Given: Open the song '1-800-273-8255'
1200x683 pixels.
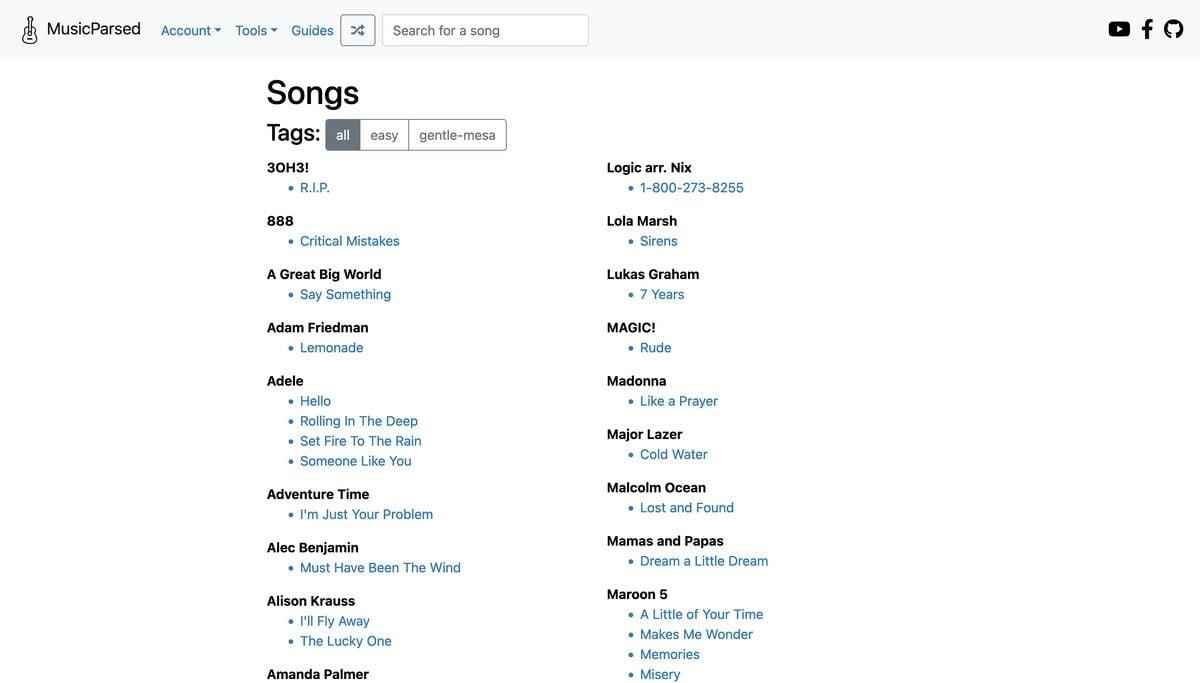Looking at the screenshot, I should pyautogui.click(x=692, y=187).
